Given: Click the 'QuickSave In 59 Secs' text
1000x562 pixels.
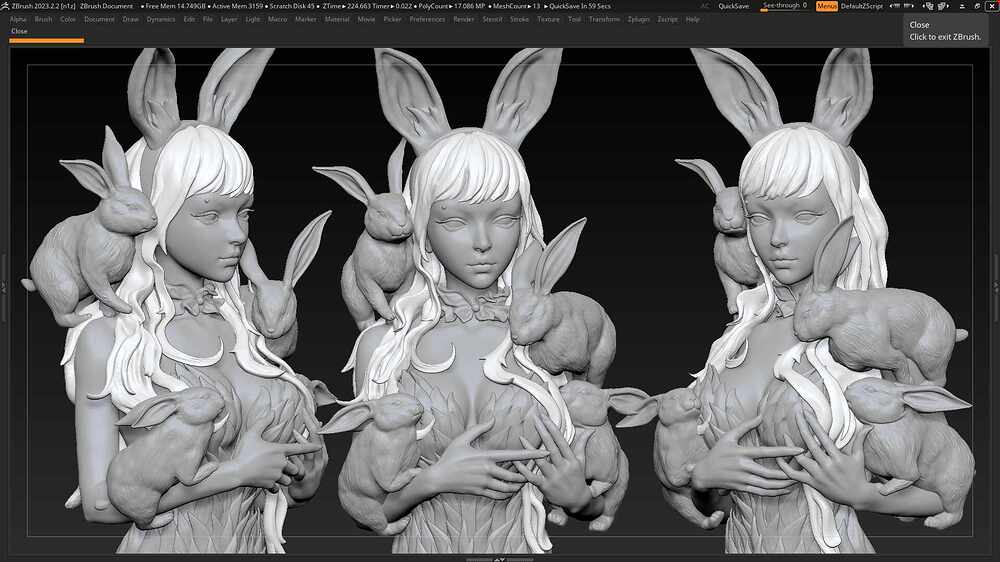Looking at the screenshot, I should 578,6.
